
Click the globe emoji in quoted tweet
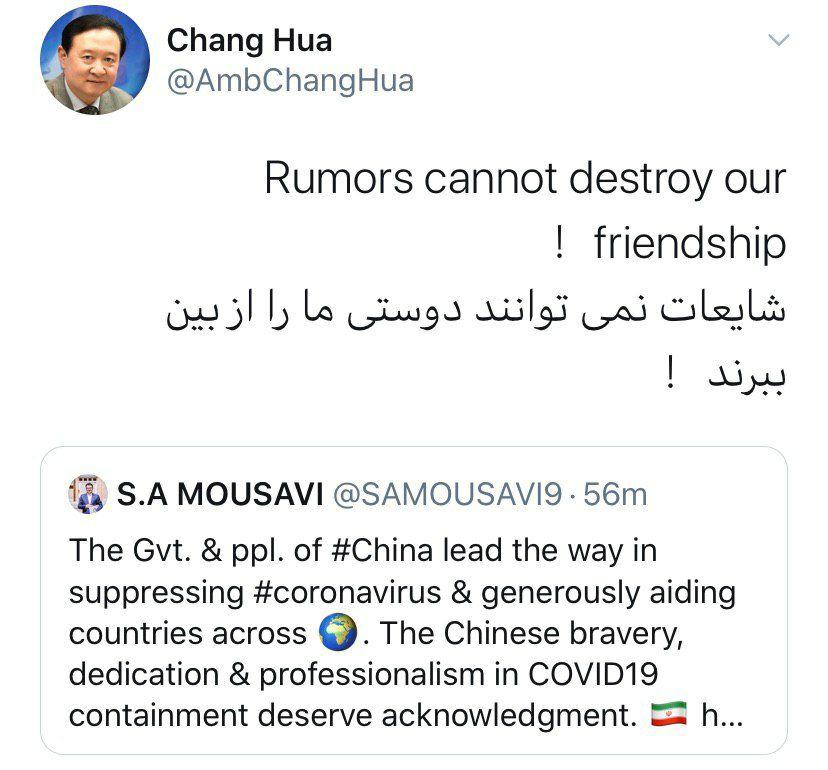coord(338,632)
